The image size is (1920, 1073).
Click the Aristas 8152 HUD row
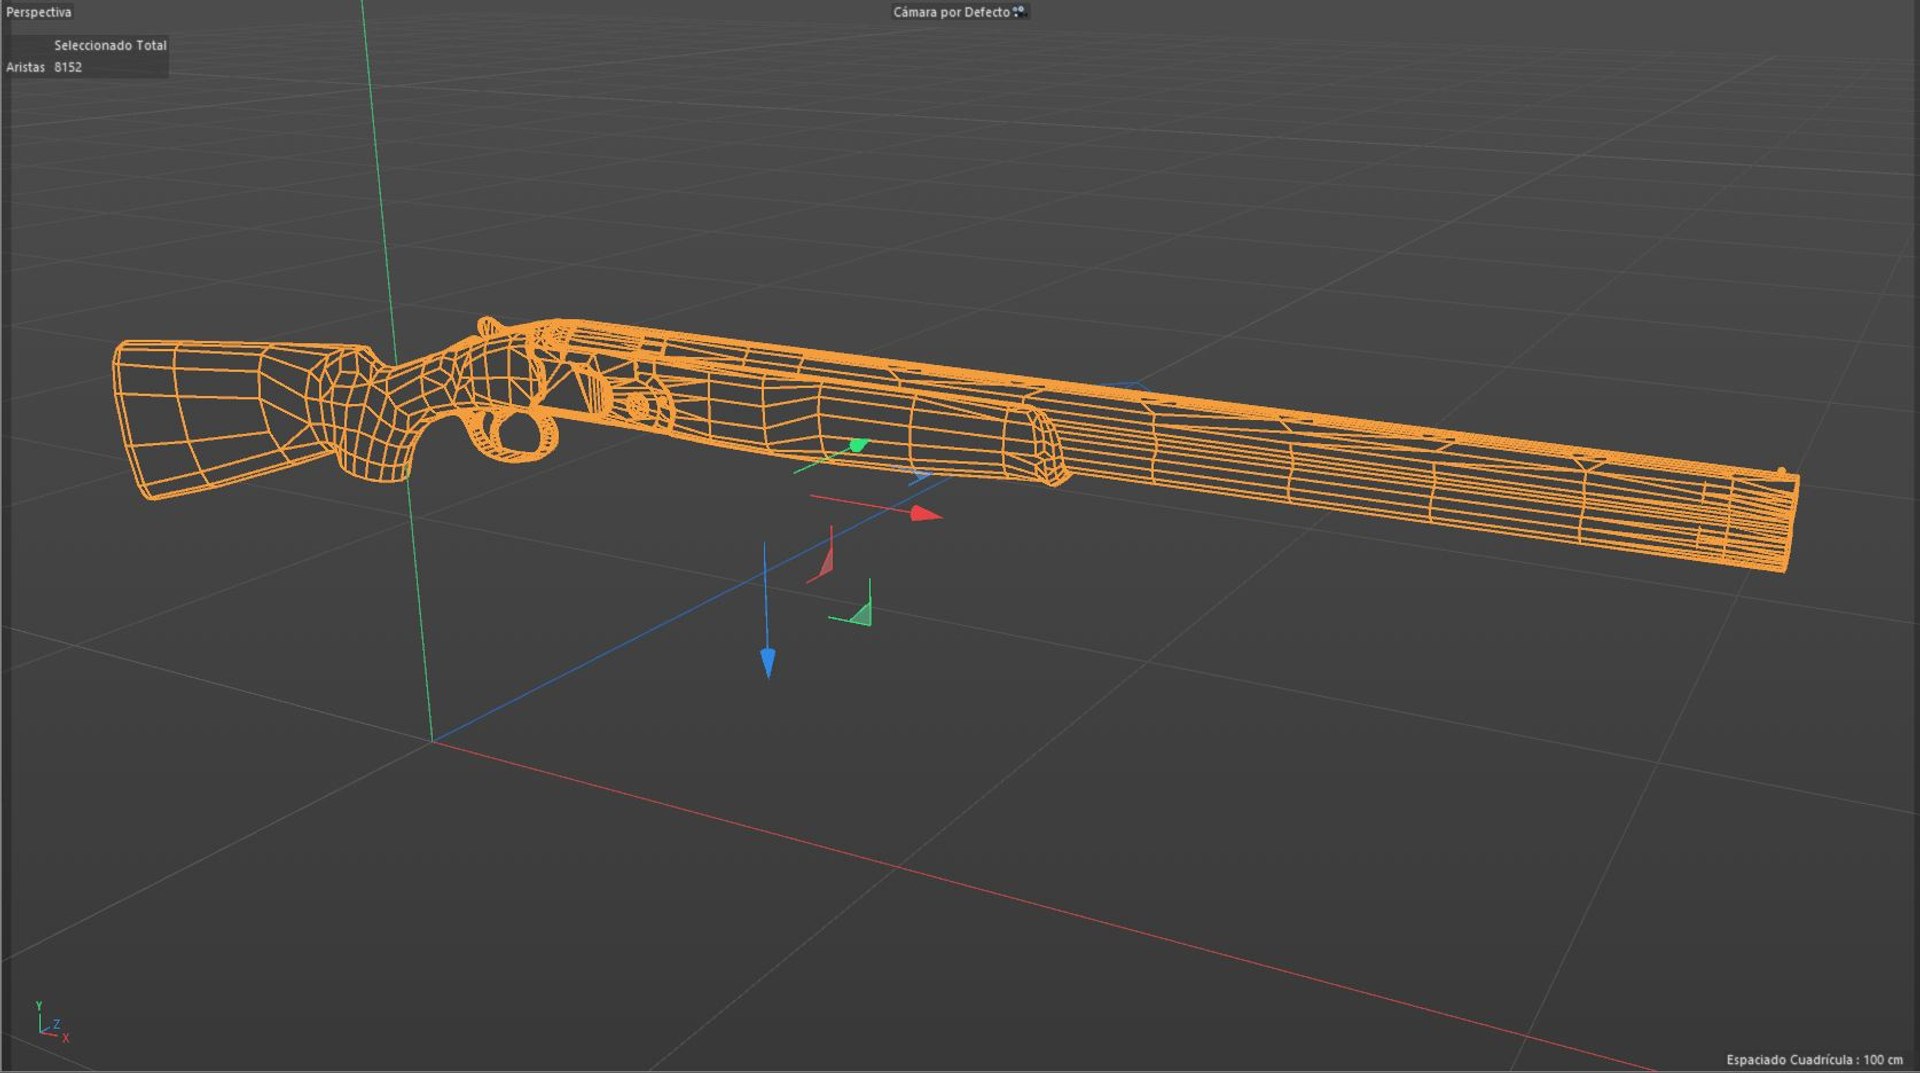click(44, 67)
